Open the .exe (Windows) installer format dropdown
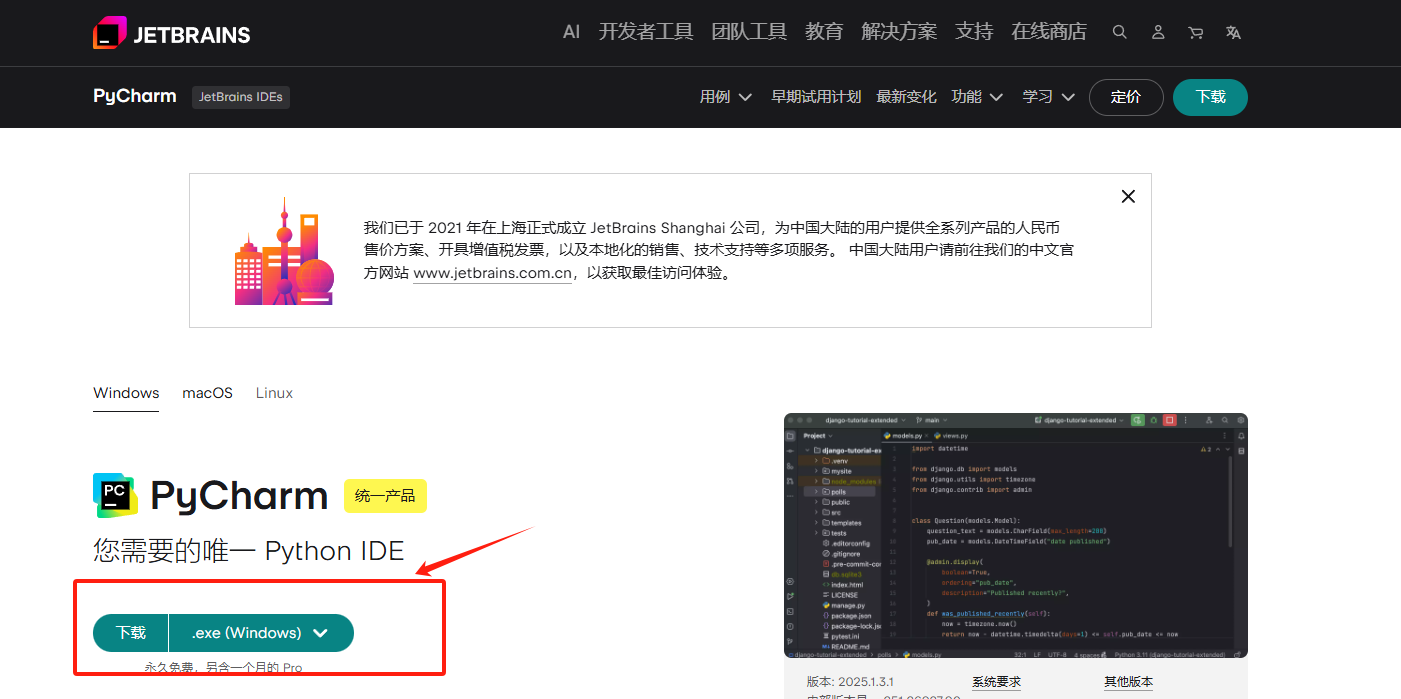 pyautogui.click(x=261, y=633)
